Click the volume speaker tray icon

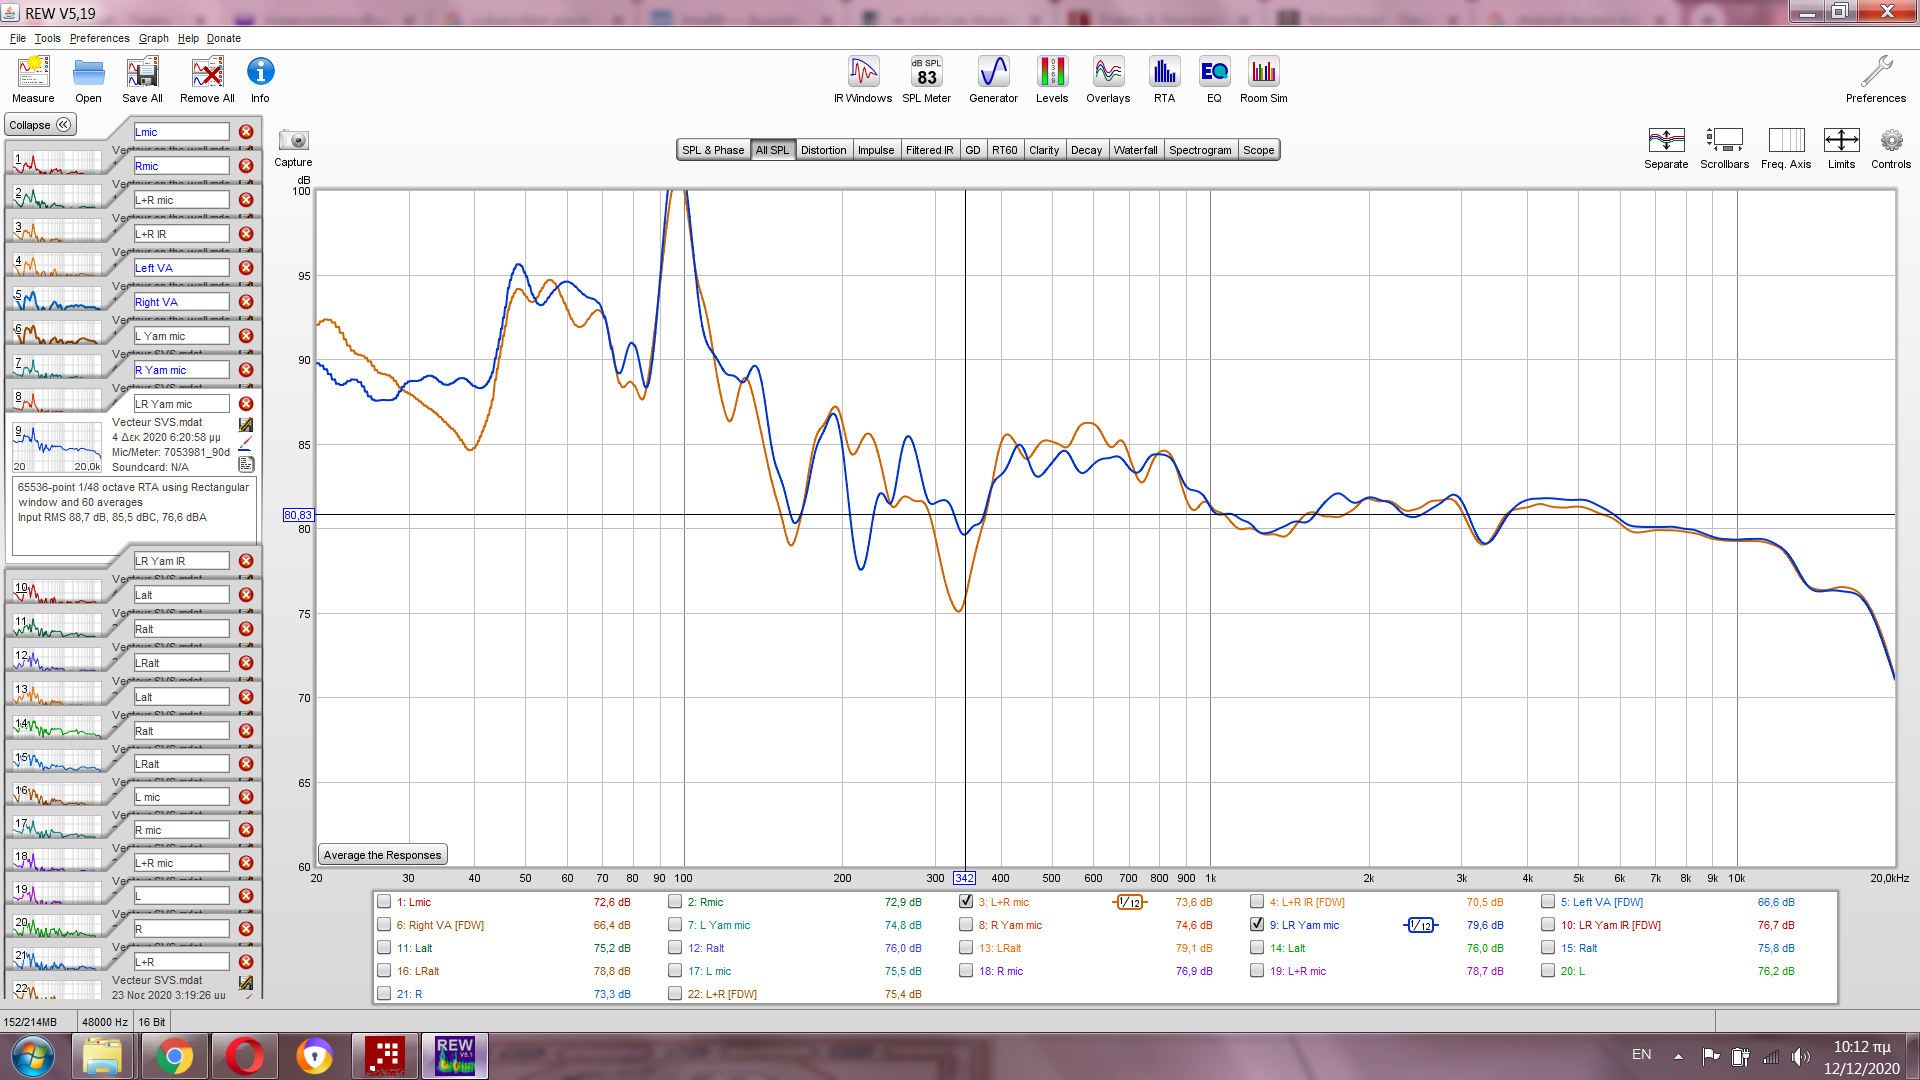[x=1800, y=1056]
